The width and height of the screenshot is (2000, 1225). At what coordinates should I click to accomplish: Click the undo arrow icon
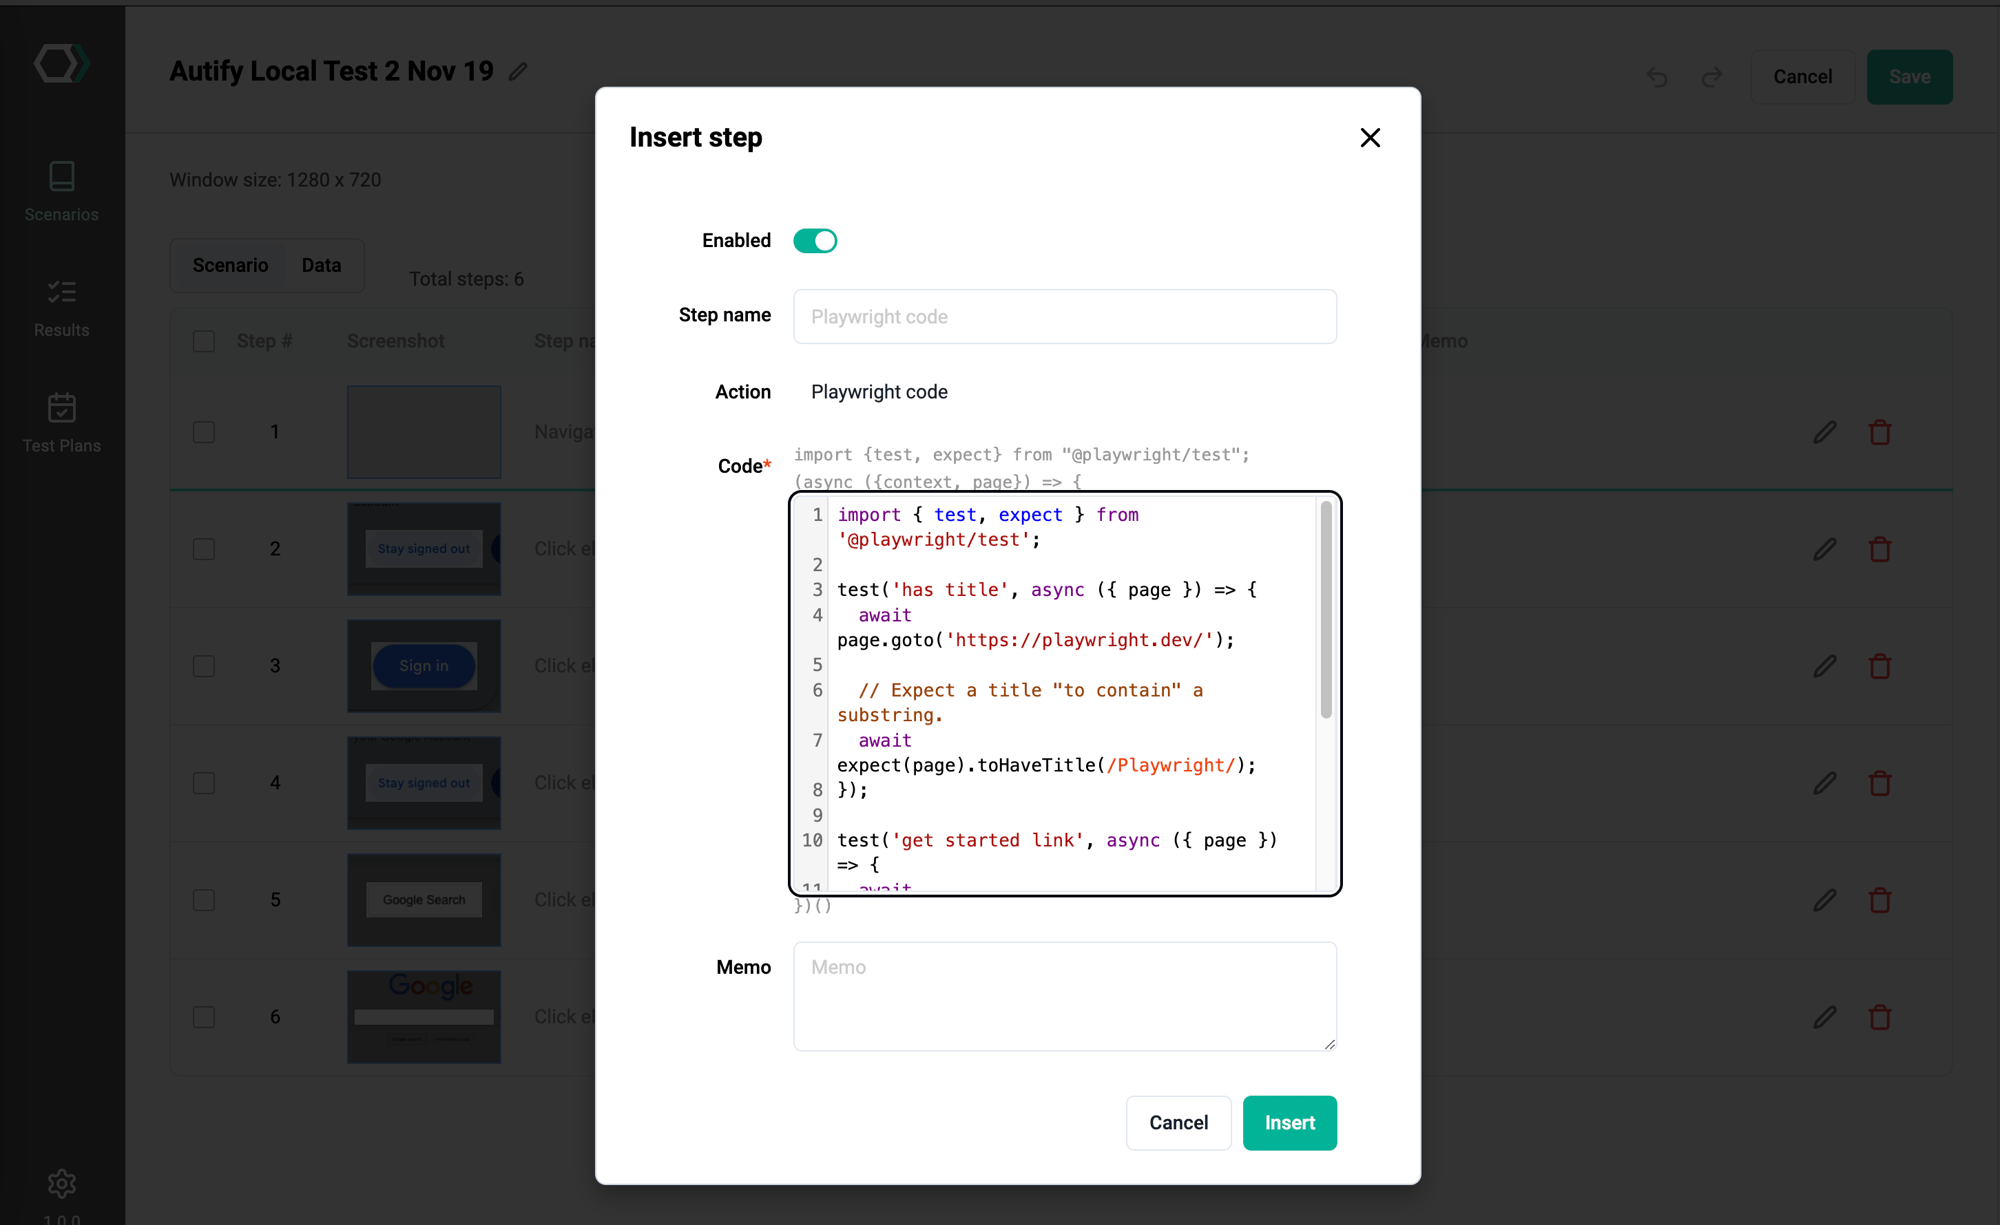coord(1656,76)
